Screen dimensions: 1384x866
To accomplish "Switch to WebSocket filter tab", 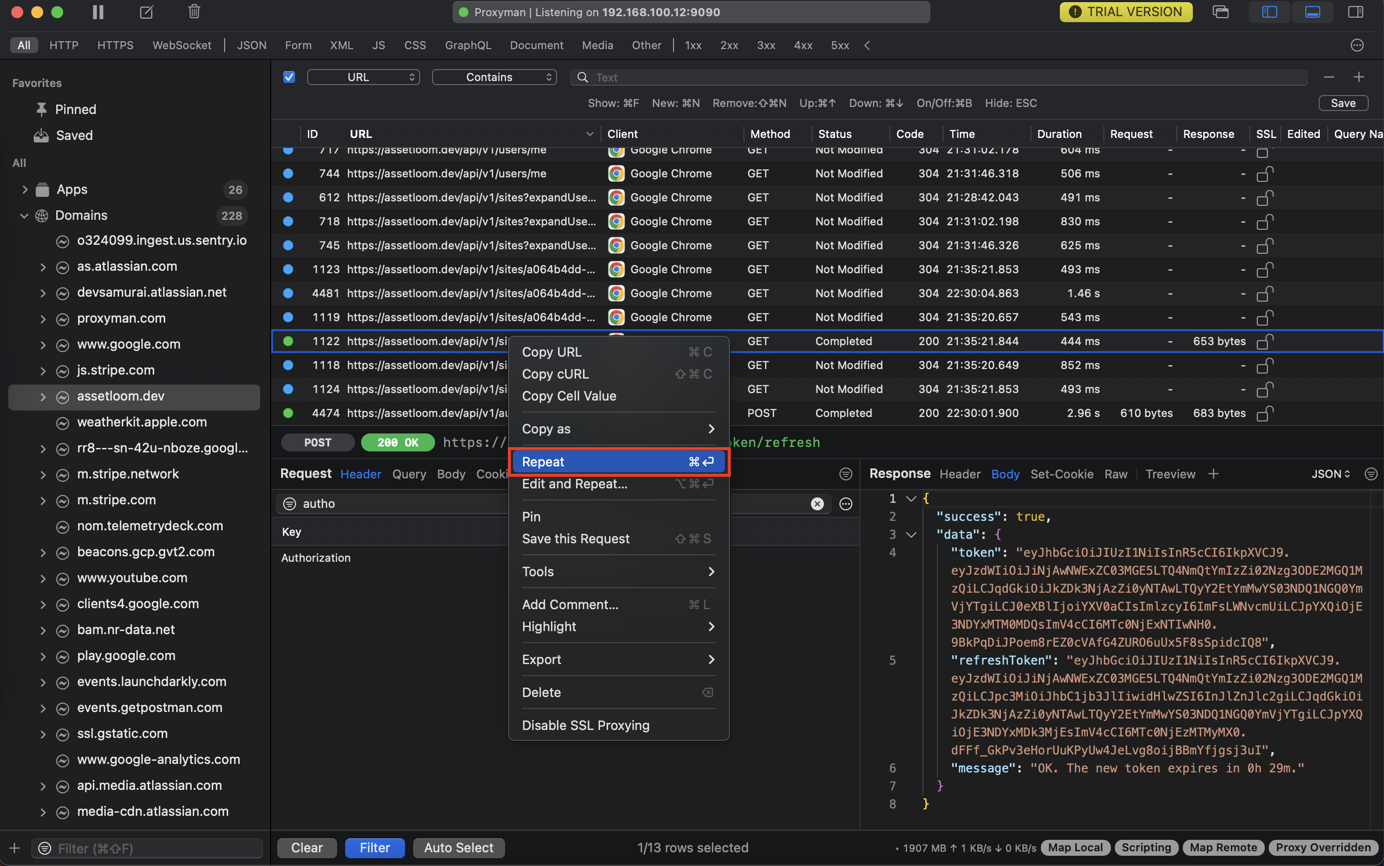I will pos(182,45).
